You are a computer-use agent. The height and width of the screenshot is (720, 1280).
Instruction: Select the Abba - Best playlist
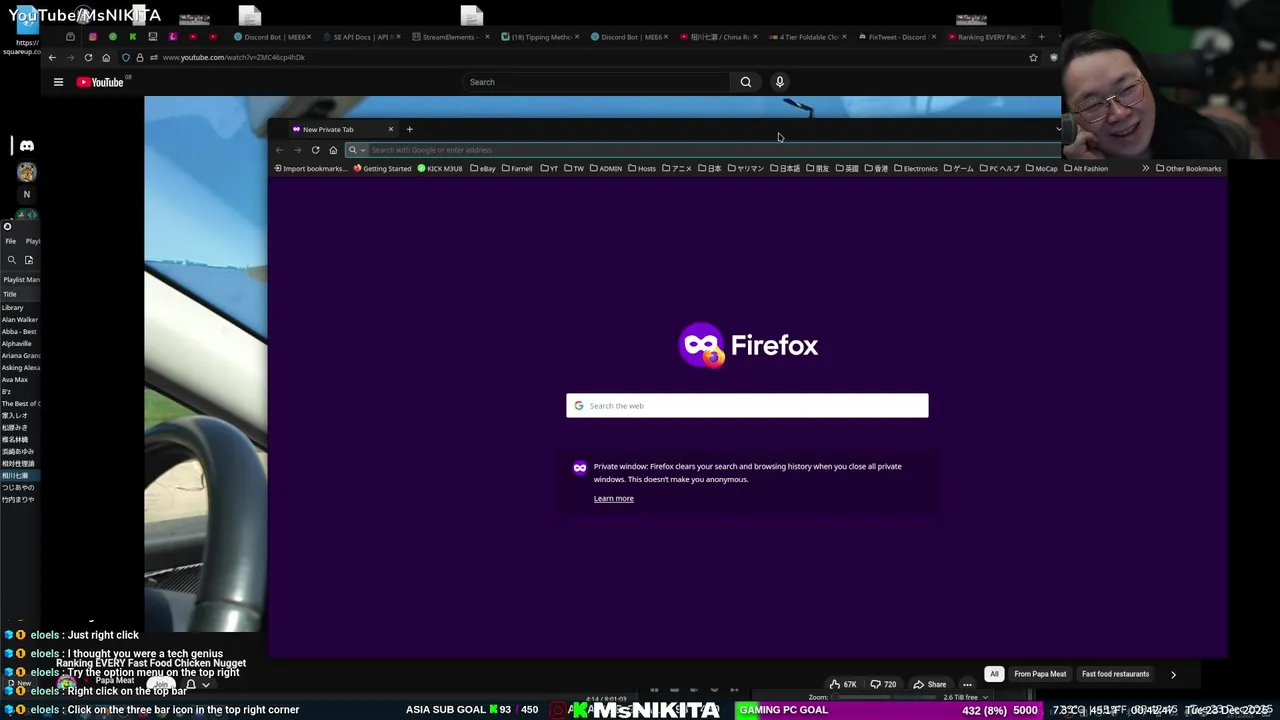click(19, 332)
